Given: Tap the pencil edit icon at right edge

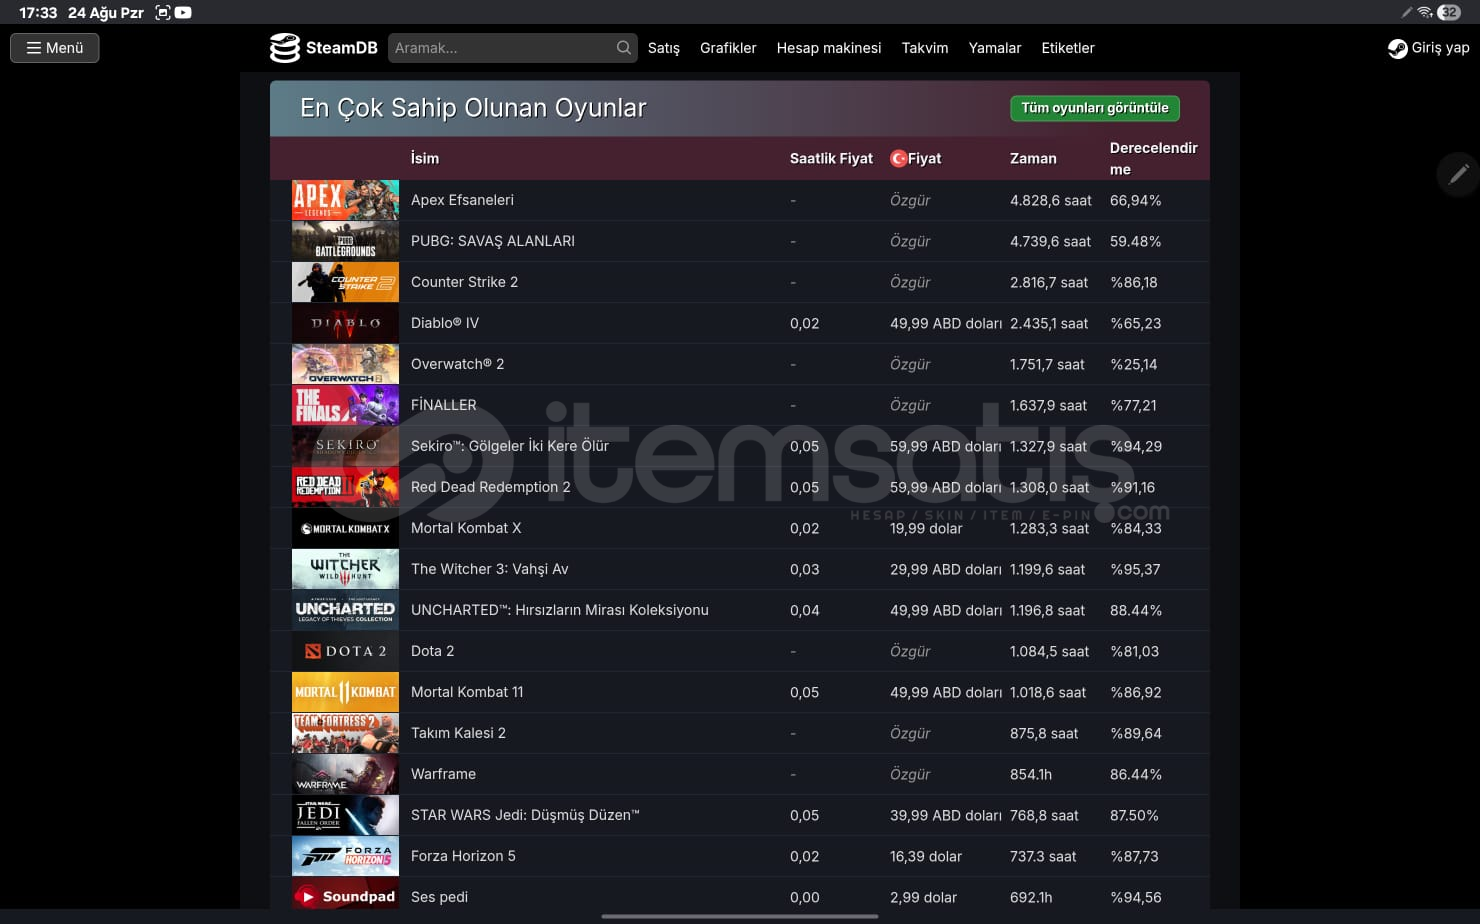Looking at the screenshot, I should click(1459, 174).
